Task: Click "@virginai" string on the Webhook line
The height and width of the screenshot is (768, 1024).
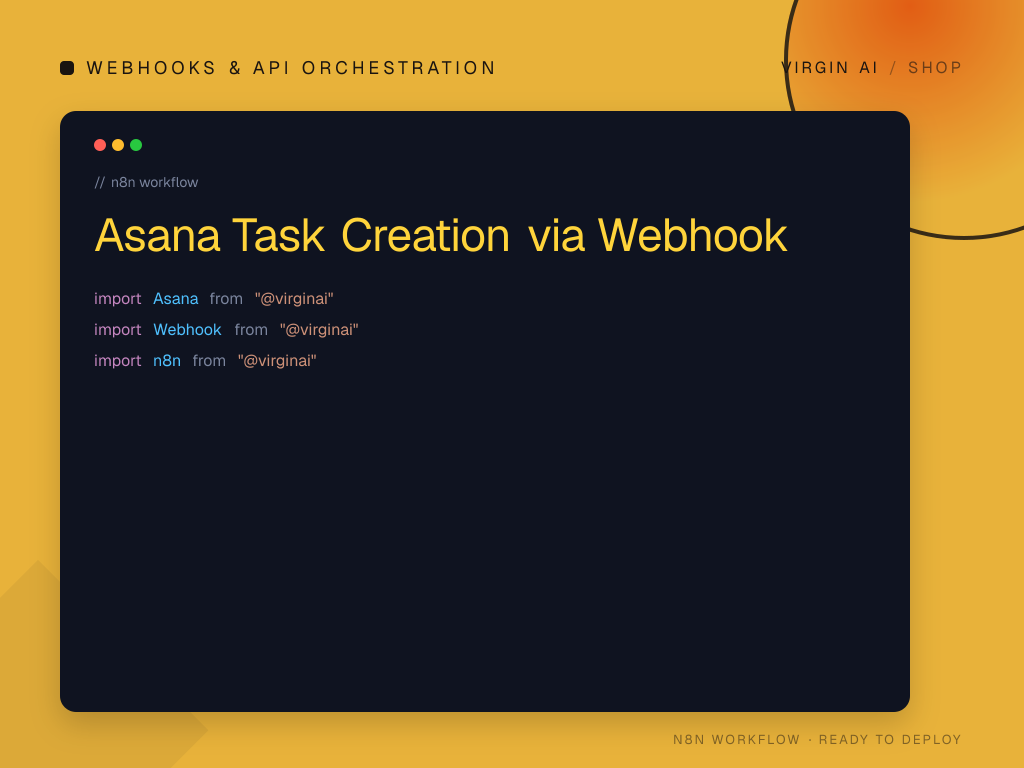Action: coord(319,329)
